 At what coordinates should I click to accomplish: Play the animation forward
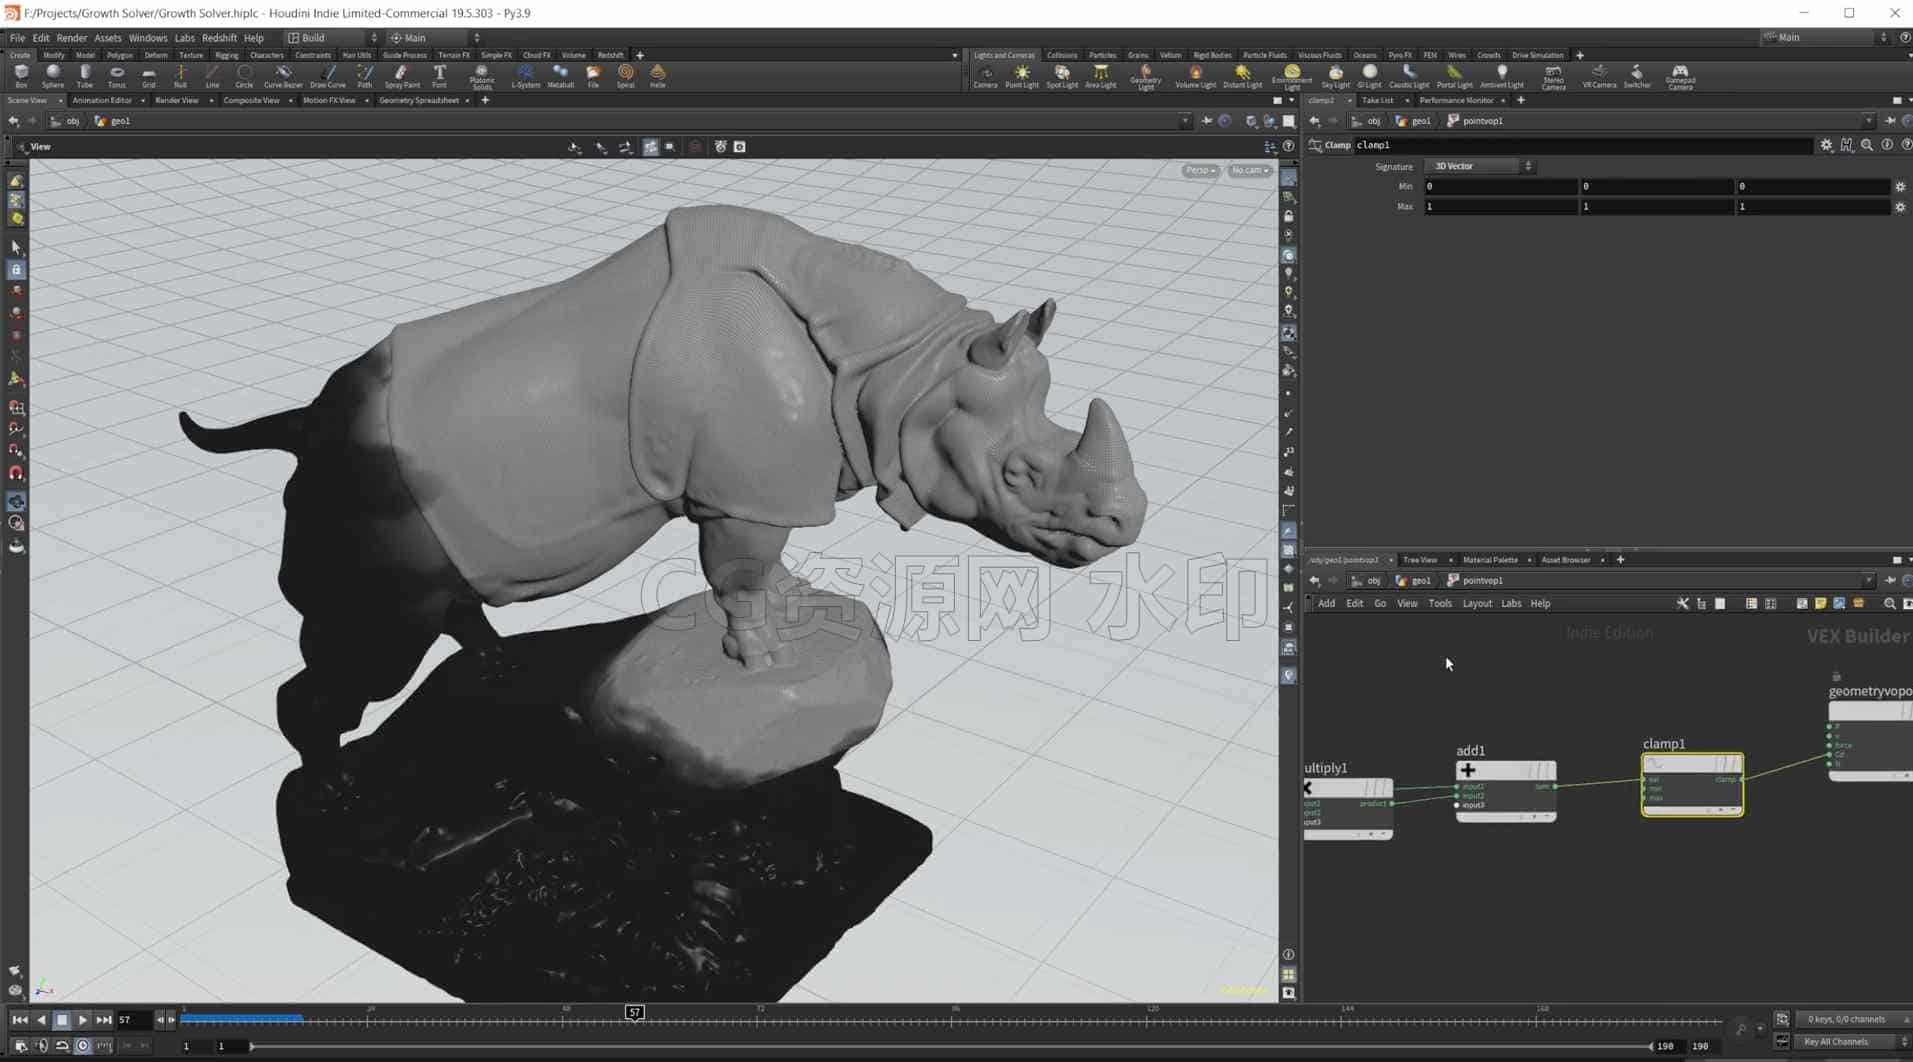(83, 1019)
